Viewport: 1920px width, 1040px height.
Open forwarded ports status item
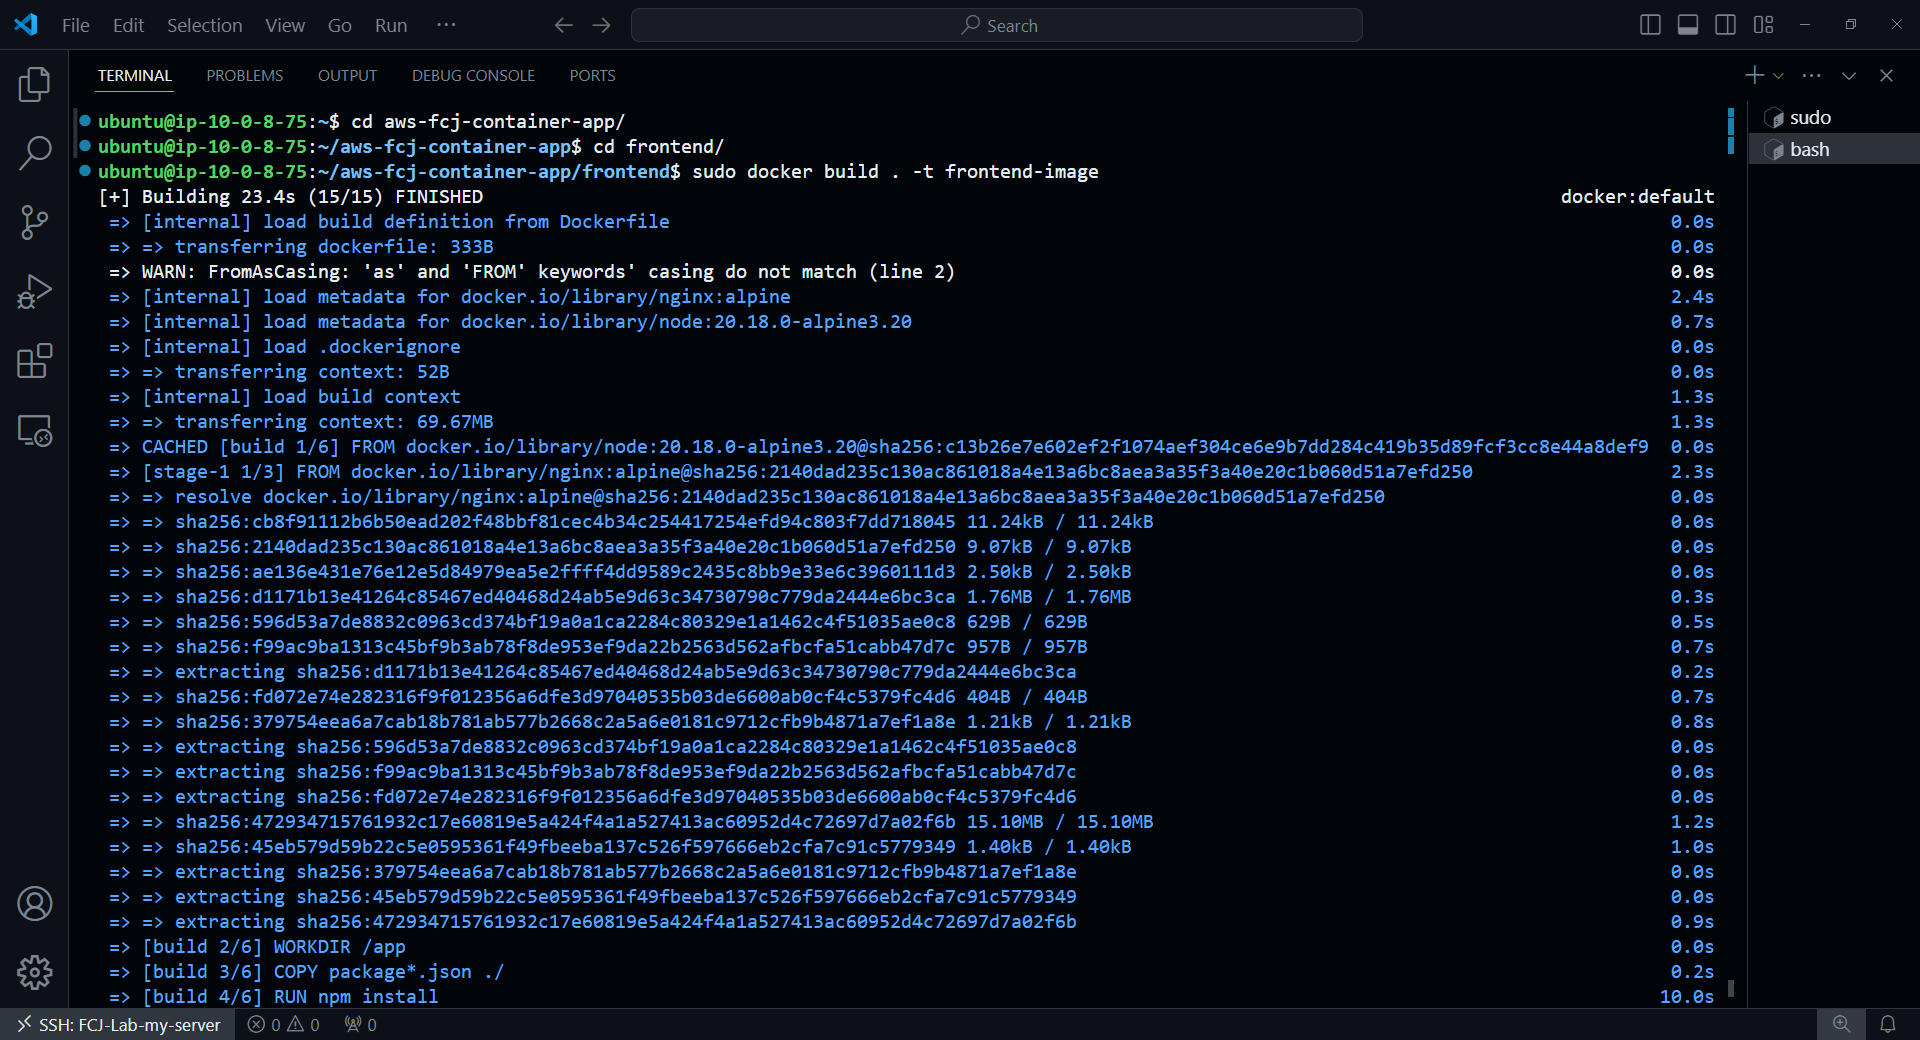(x=361, y=1024)
